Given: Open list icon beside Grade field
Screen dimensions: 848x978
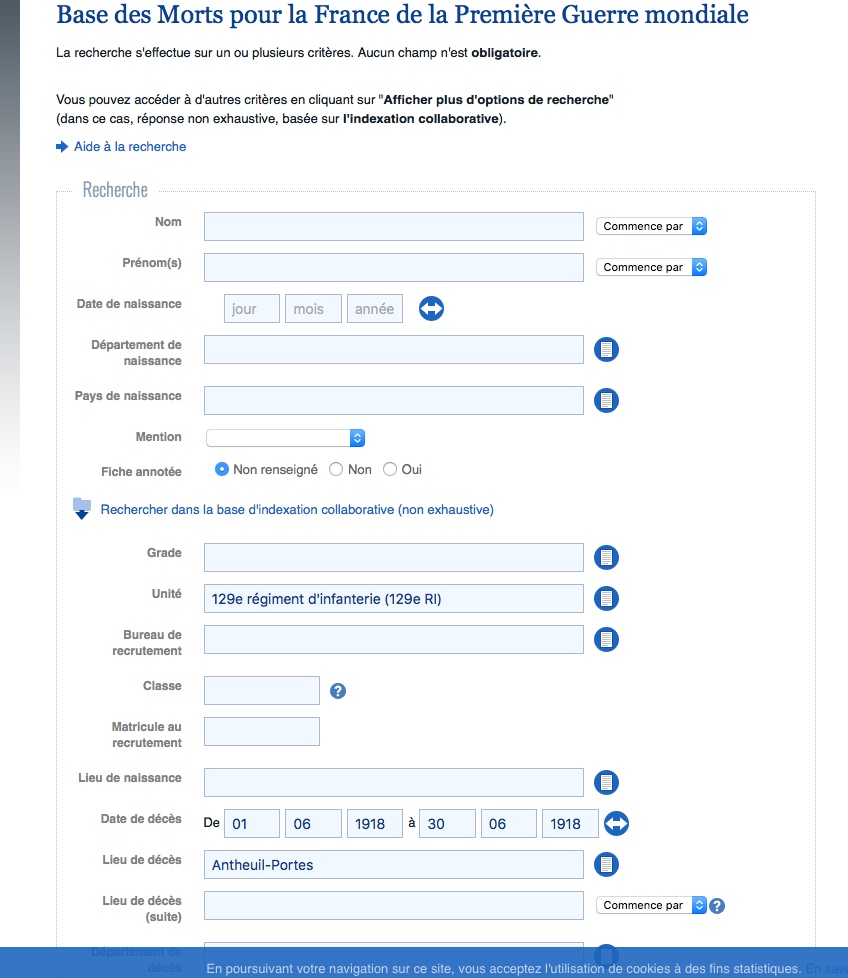Looking at the screenshot, I should point(606,557).
